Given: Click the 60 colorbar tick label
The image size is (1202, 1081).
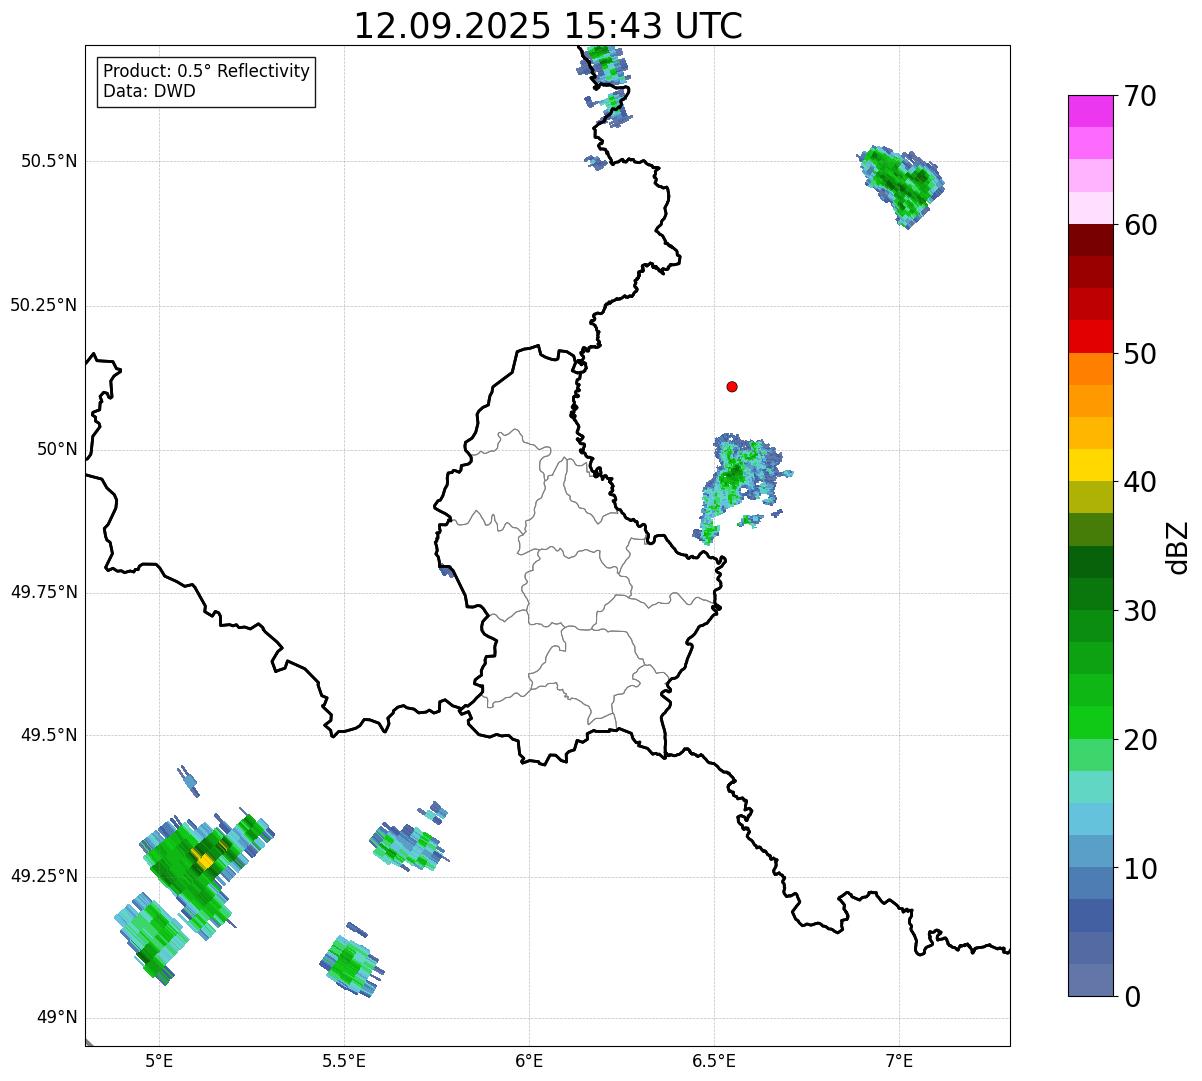Looking at the screenshot, I should tap(1140, 225).
